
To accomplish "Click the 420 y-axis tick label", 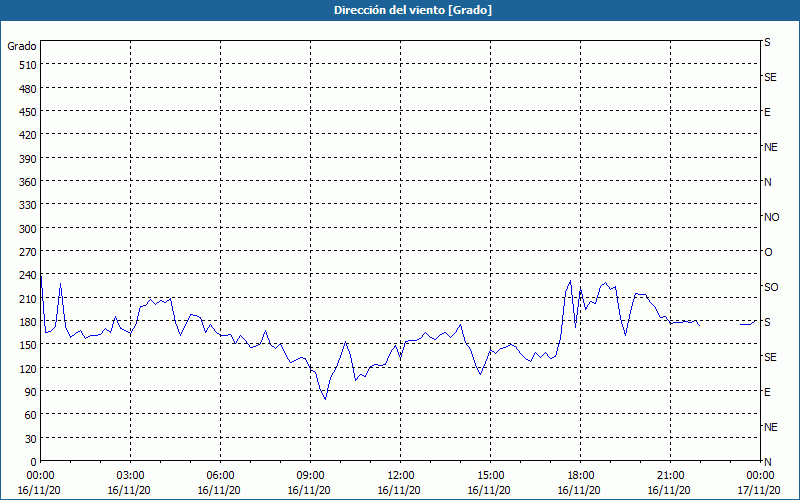I will (x=28, y=135).
